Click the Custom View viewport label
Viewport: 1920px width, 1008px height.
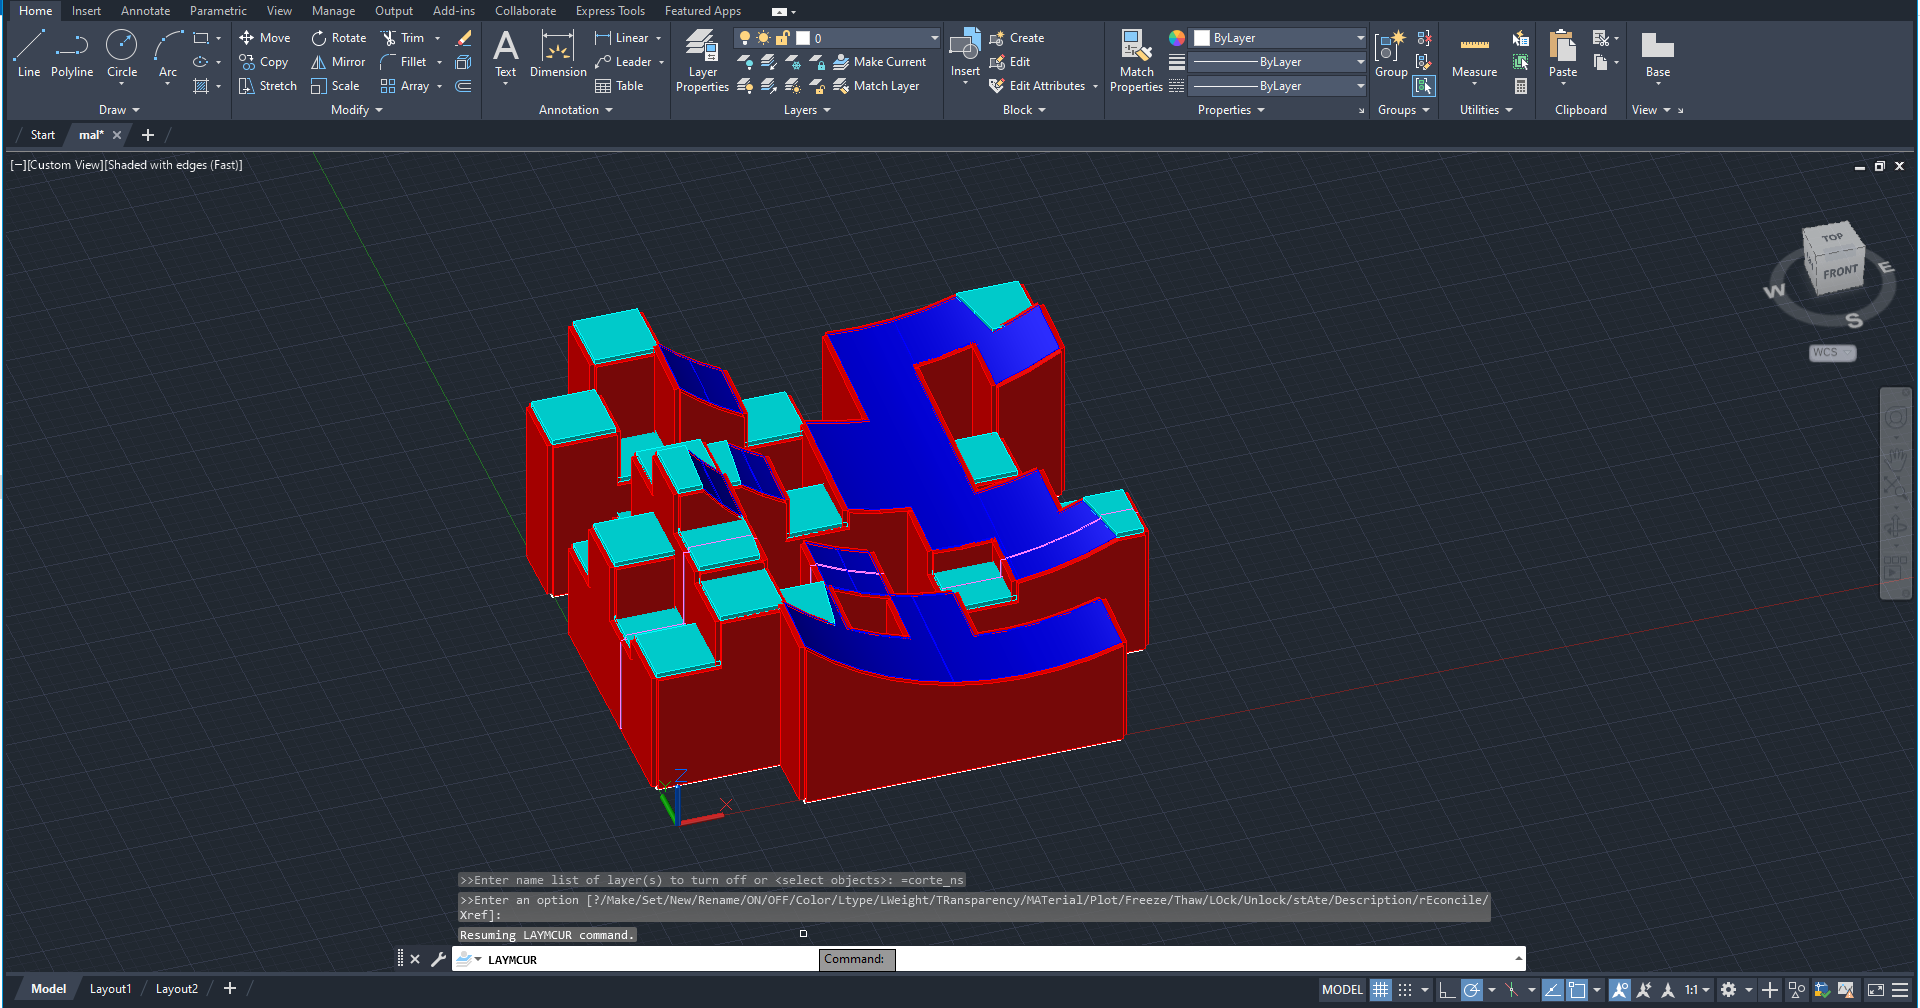(x=65, y=165)
